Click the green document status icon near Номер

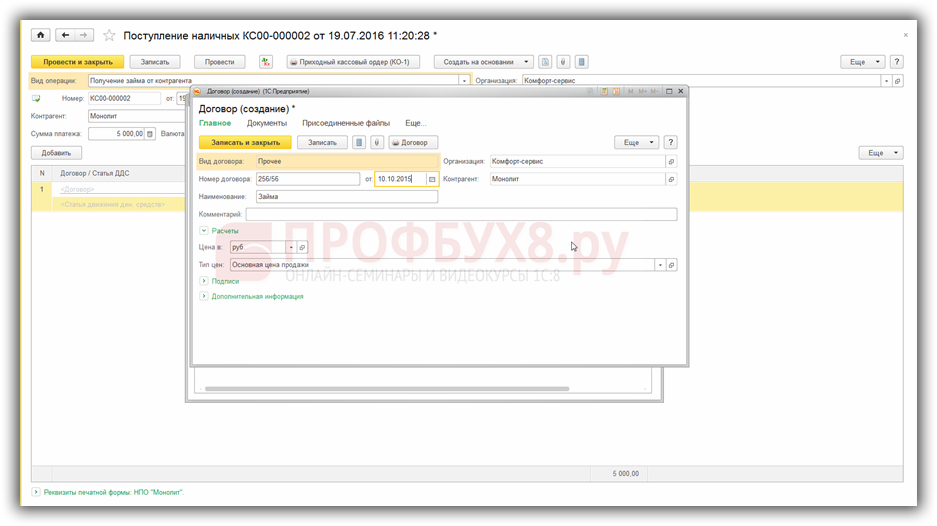pos(36,98)
